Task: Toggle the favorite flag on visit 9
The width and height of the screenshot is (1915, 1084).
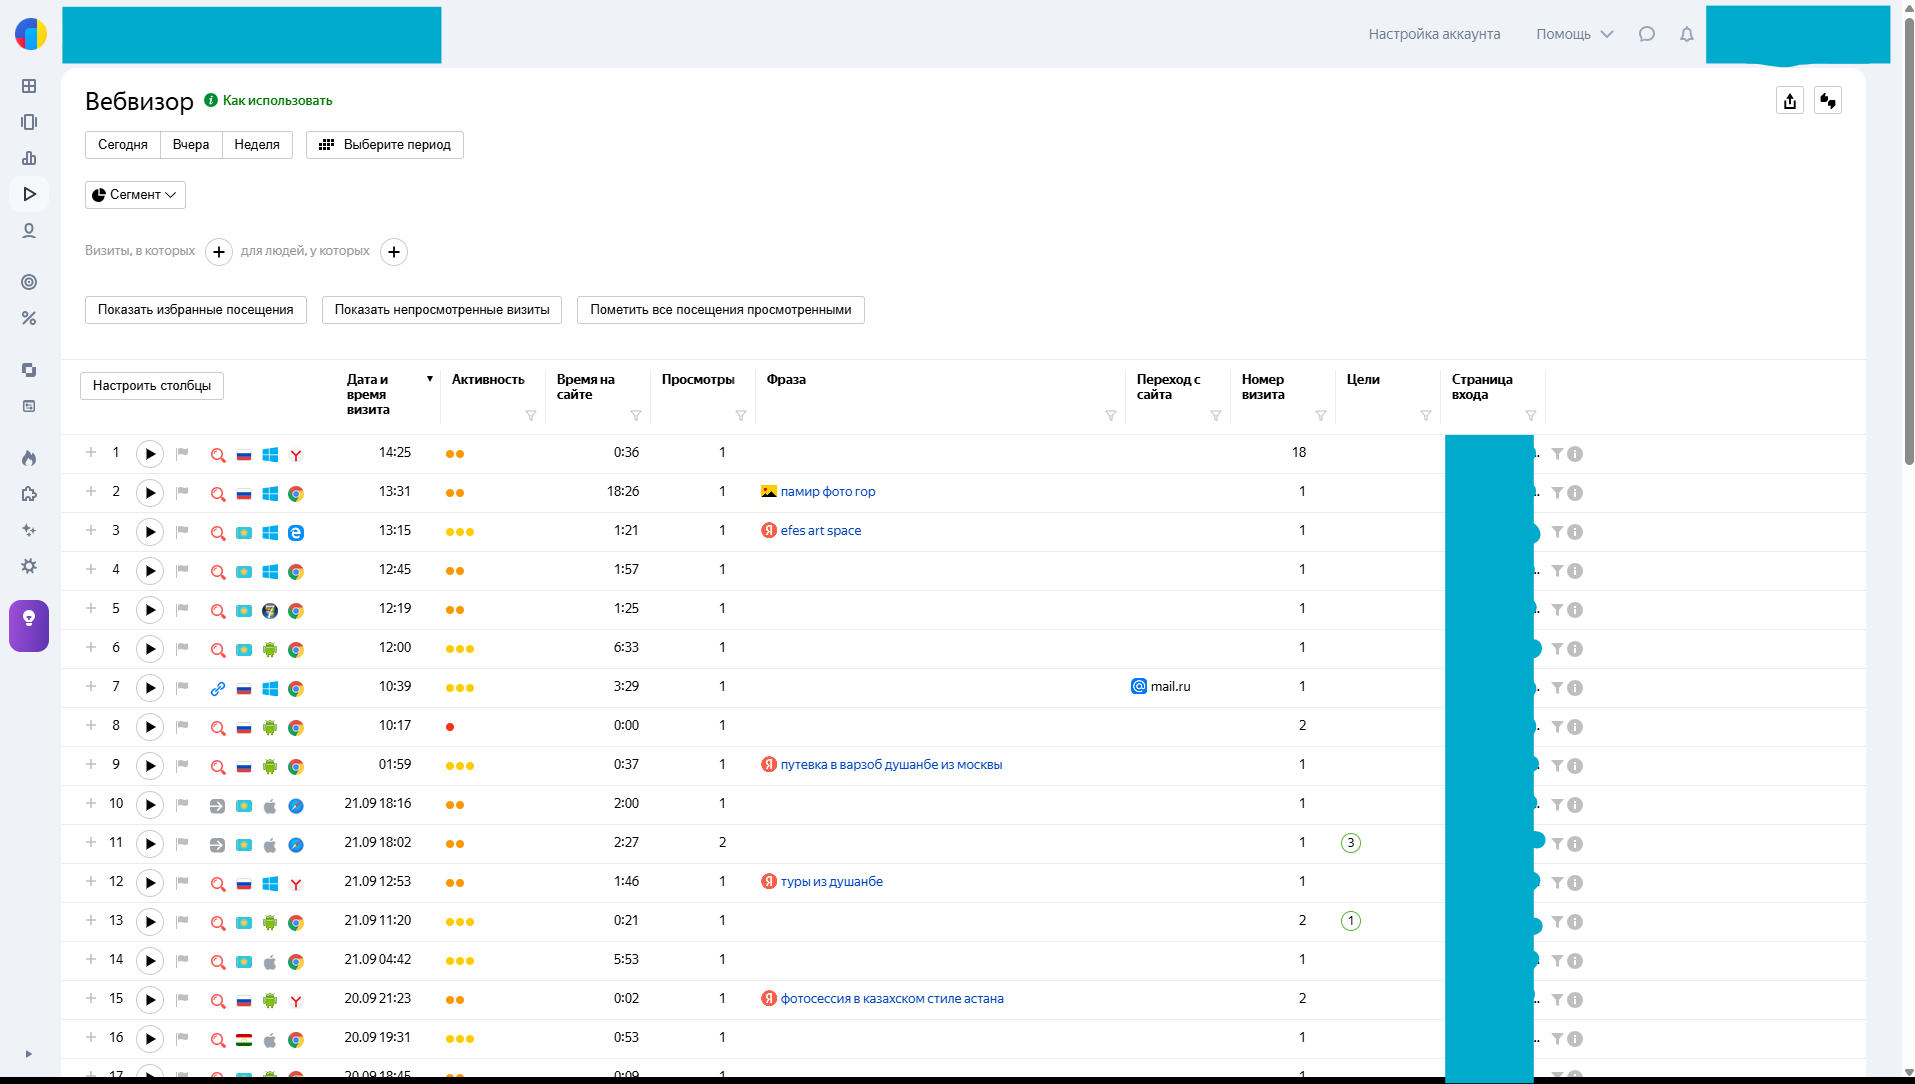Action: 182,766
